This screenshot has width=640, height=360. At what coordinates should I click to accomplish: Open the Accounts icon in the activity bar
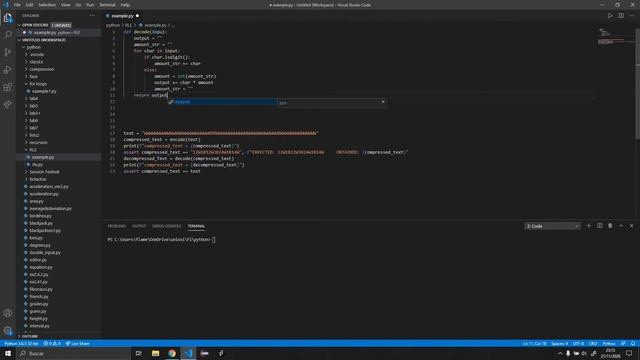point(8,313)
